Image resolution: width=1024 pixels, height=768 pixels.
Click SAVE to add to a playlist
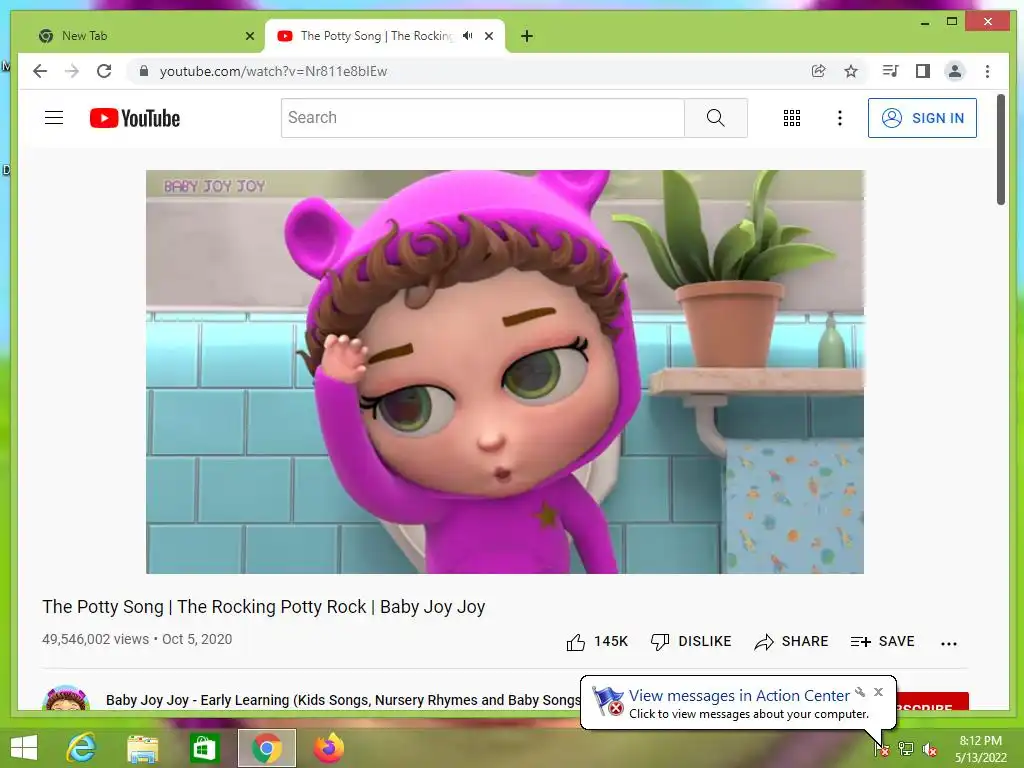click(x=882, y=642)
